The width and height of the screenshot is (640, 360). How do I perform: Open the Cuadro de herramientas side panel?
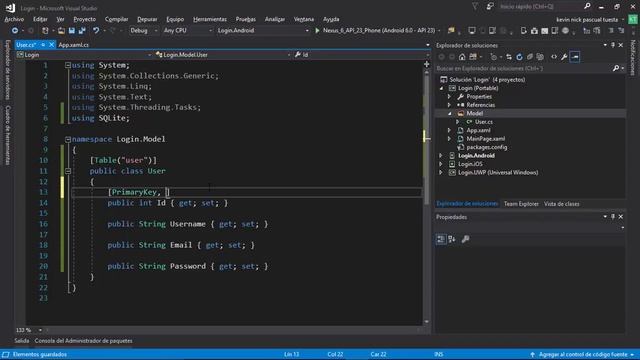point(8,135)
